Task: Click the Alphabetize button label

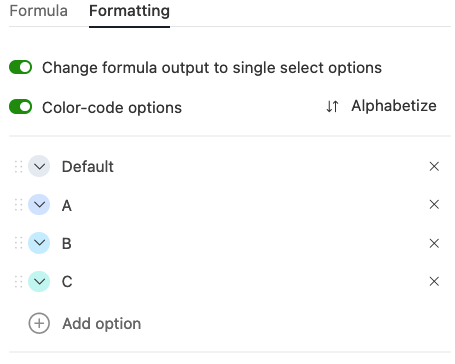Action: tap(394, 106)
